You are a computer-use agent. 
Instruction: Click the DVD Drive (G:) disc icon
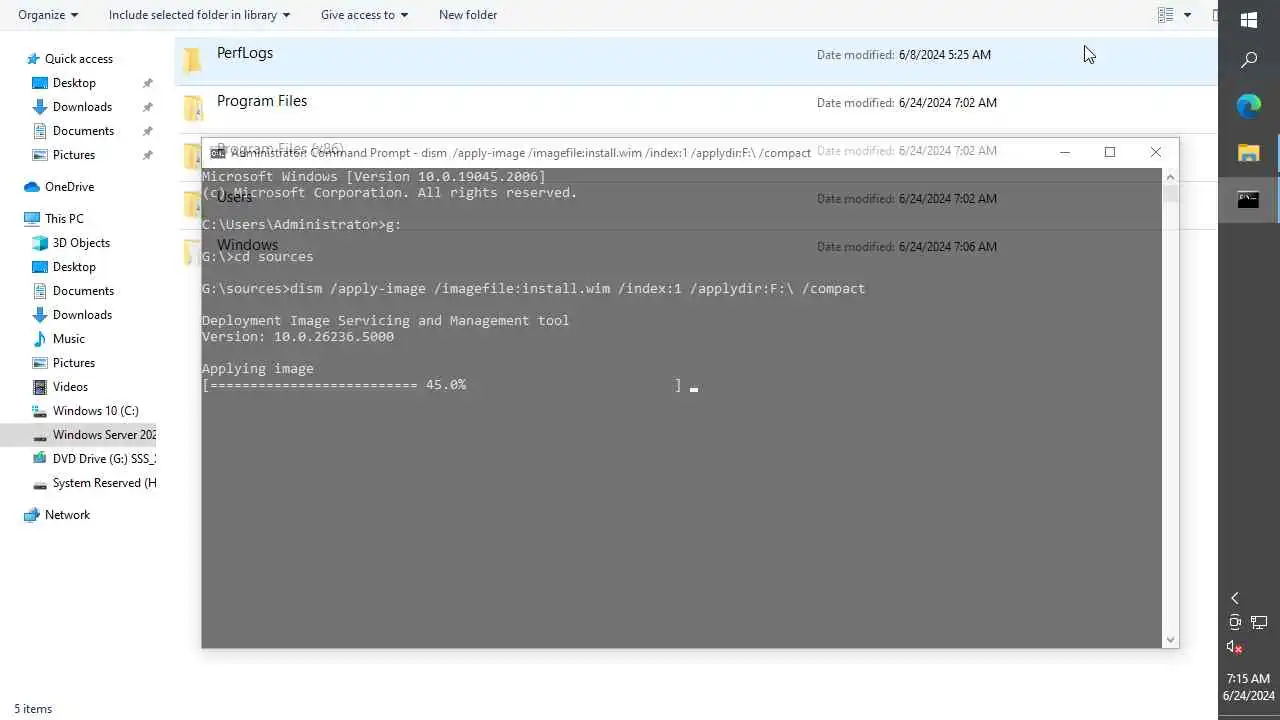tap(40, 459)
